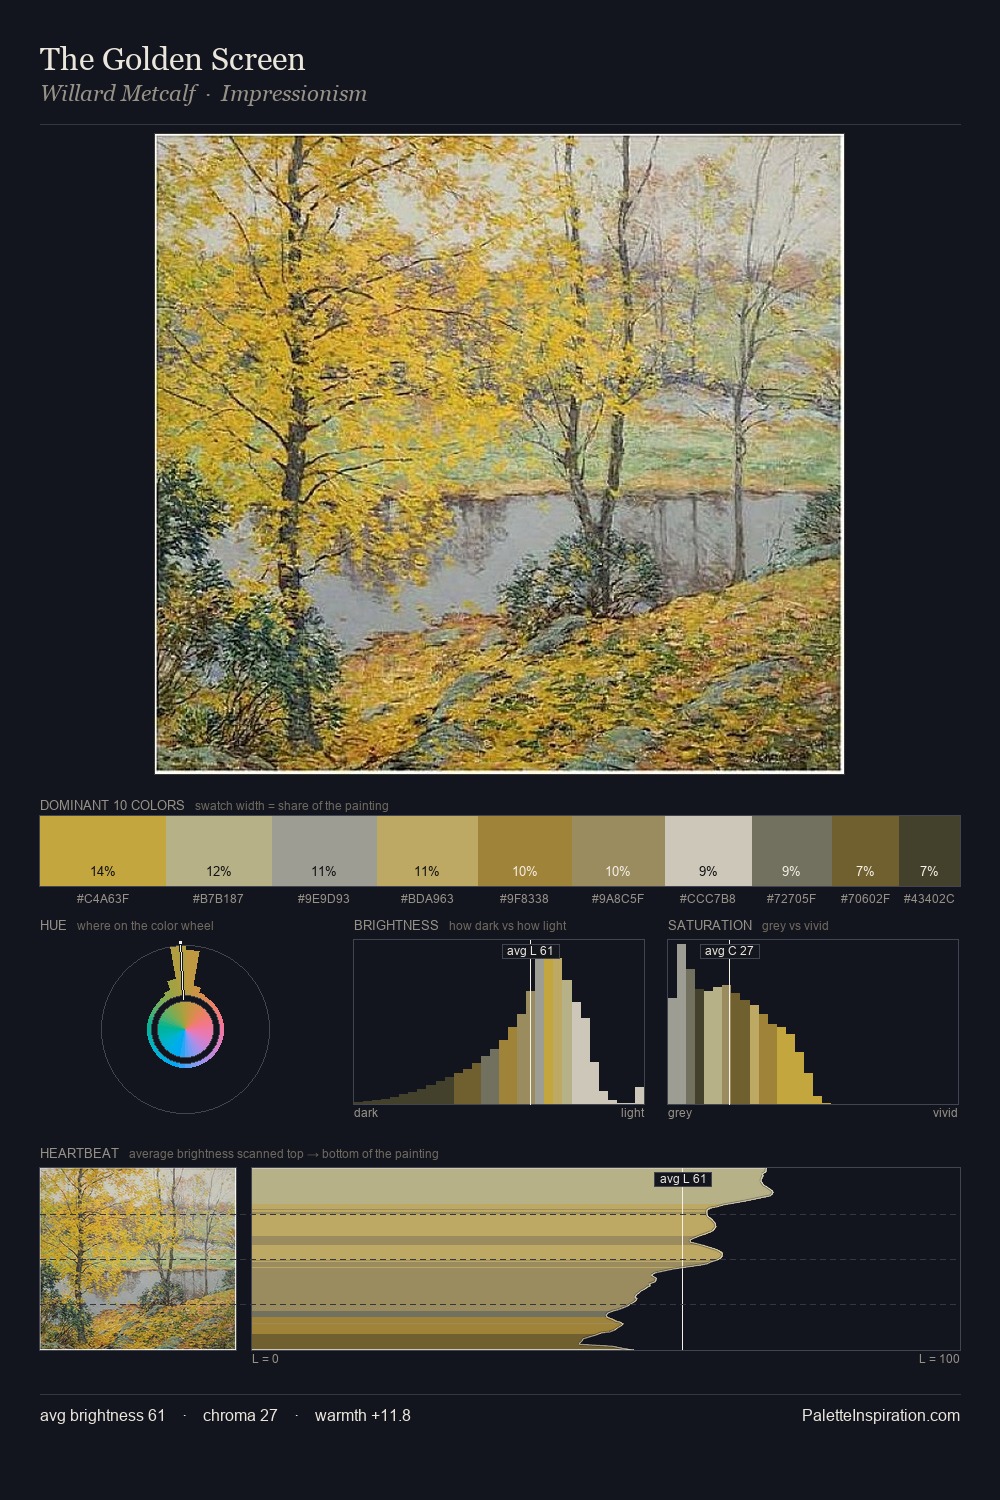The image size is (1000, 1500).
Task: Click the 'BRIGHTNESS' section heading
Action: click(x=396, y=925)
